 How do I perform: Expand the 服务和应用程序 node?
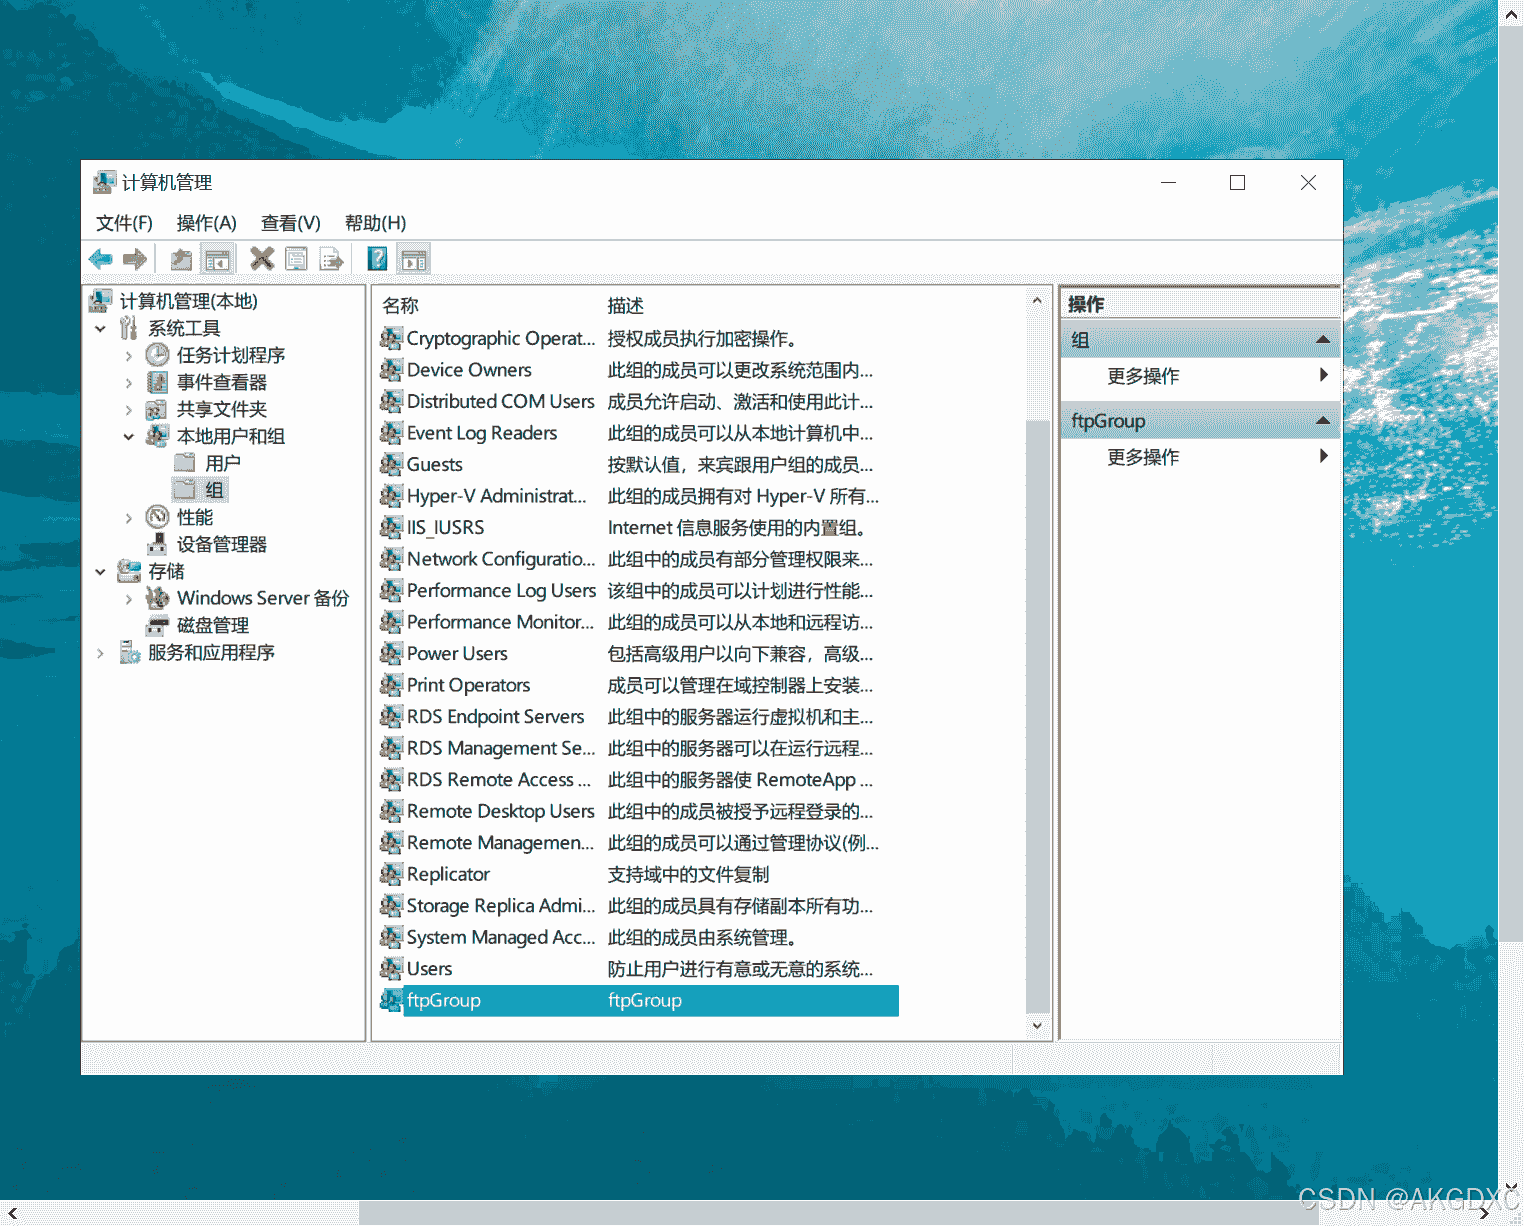tap(100, 653)
